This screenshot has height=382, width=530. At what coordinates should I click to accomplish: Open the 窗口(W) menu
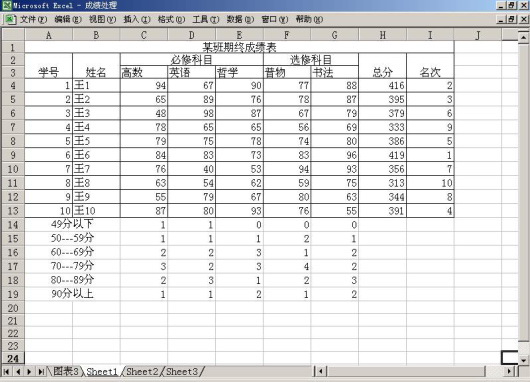click(x=274, y=19)
